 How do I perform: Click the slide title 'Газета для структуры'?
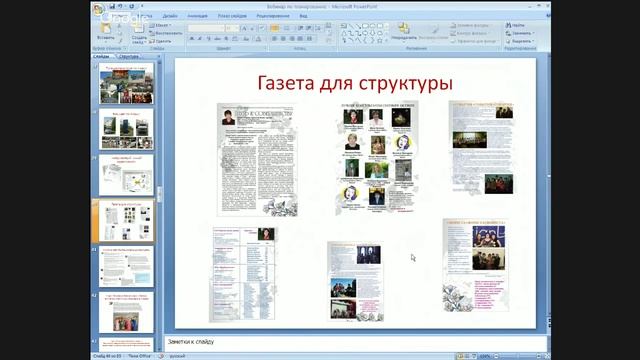point(355,83)
